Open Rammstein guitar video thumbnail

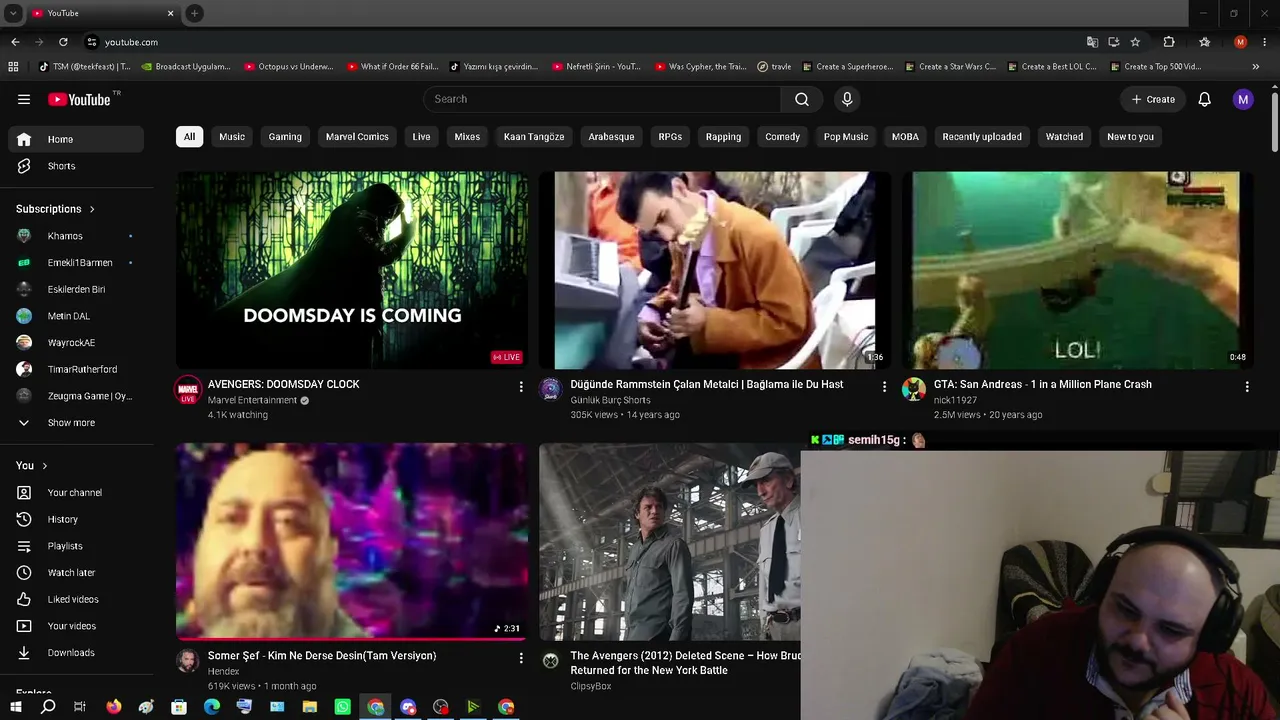point(715,270)
